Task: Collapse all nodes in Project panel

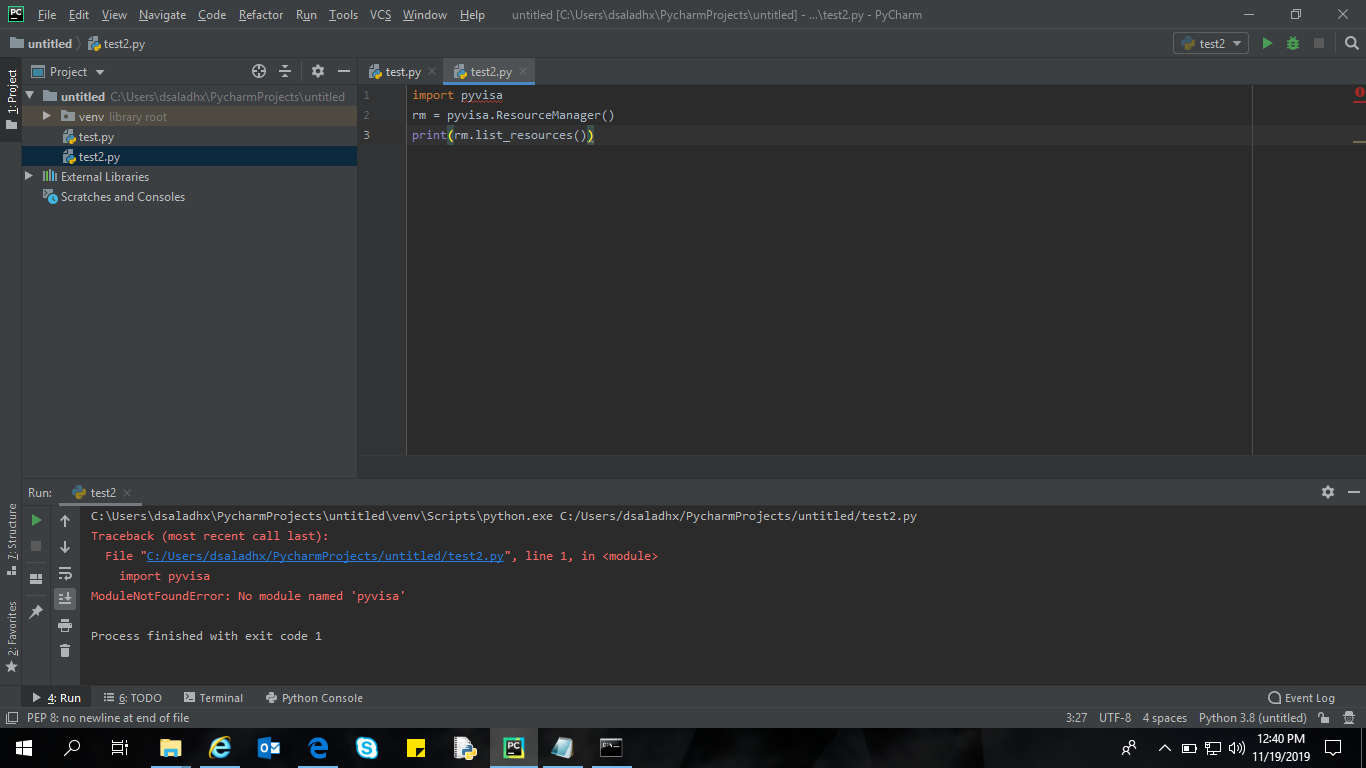Action: 285,71
